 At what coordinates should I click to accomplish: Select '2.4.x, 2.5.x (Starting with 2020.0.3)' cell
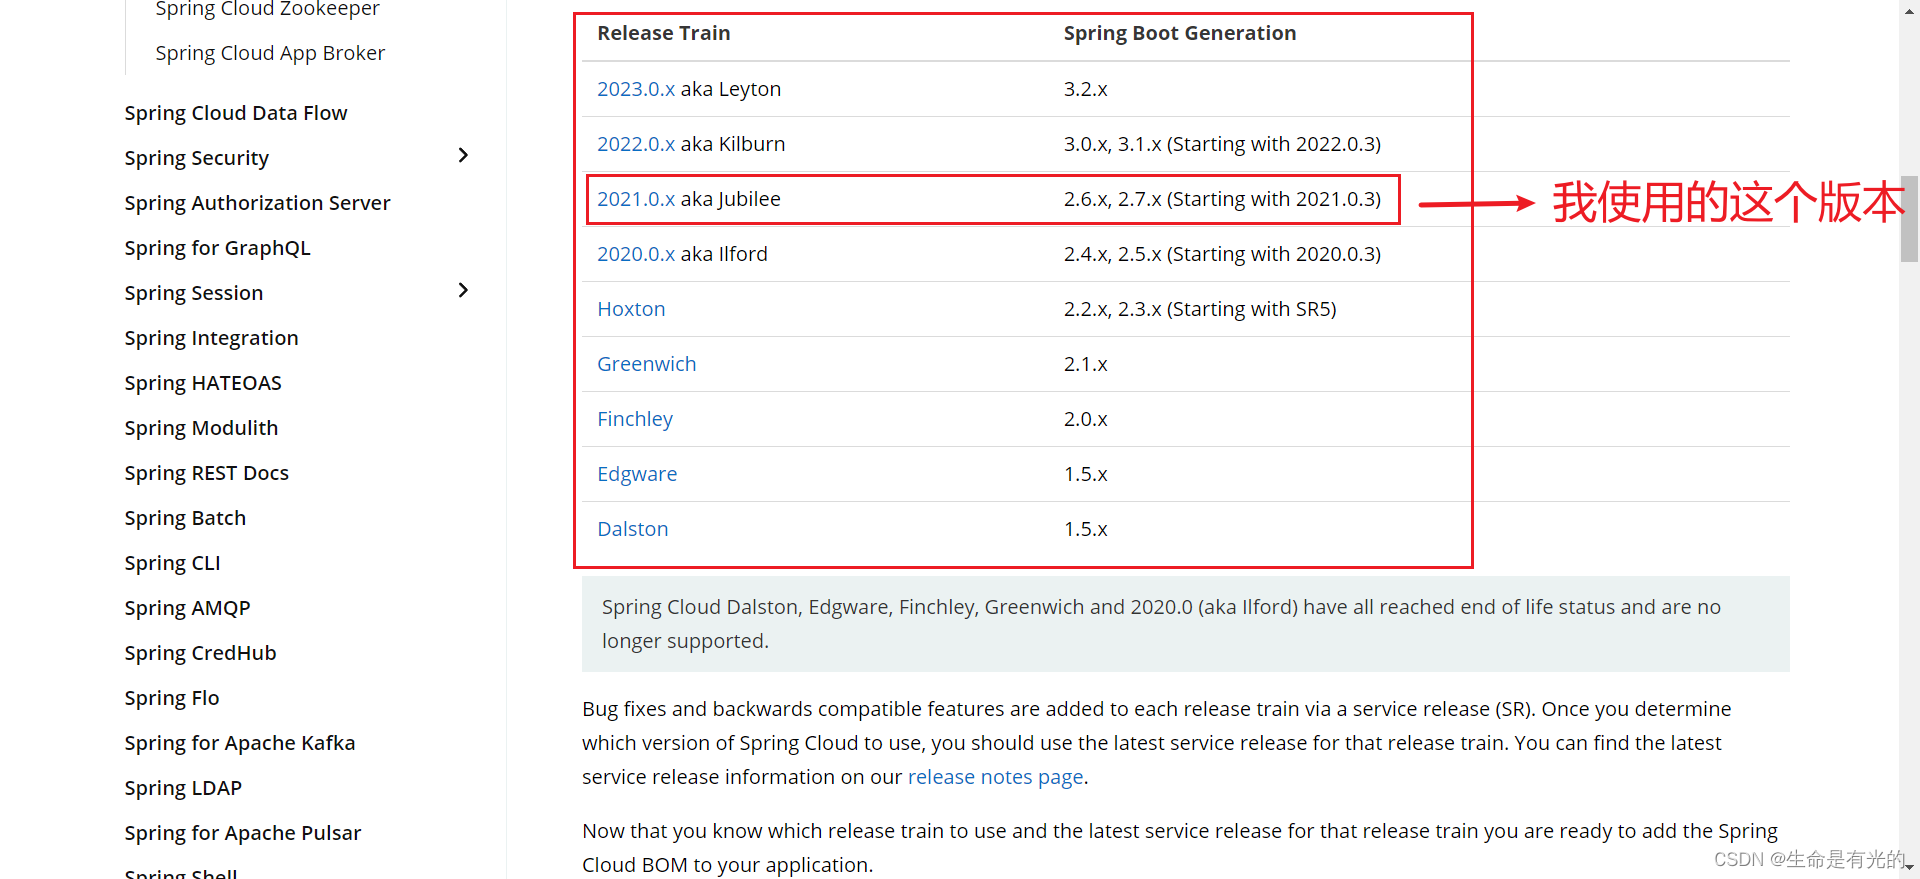pyautogui.click(x=1222, y=254)
